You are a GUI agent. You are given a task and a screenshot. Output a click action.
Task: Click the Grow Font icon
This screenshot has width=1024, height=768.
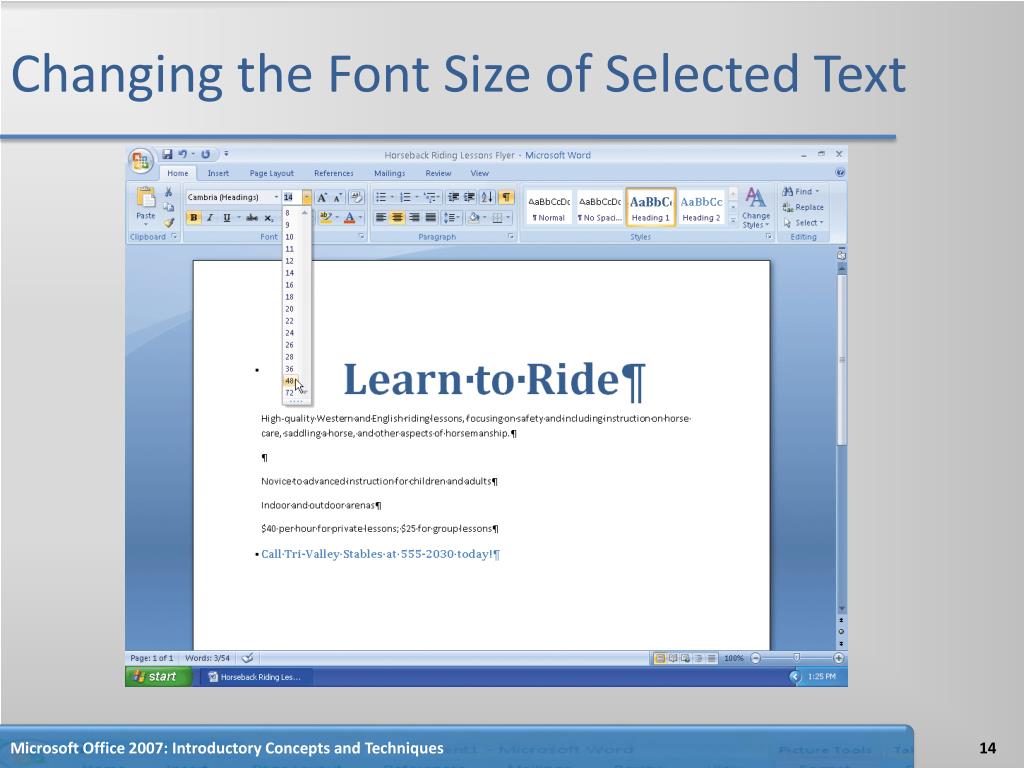pyautogui.click(x=322, y=197)
